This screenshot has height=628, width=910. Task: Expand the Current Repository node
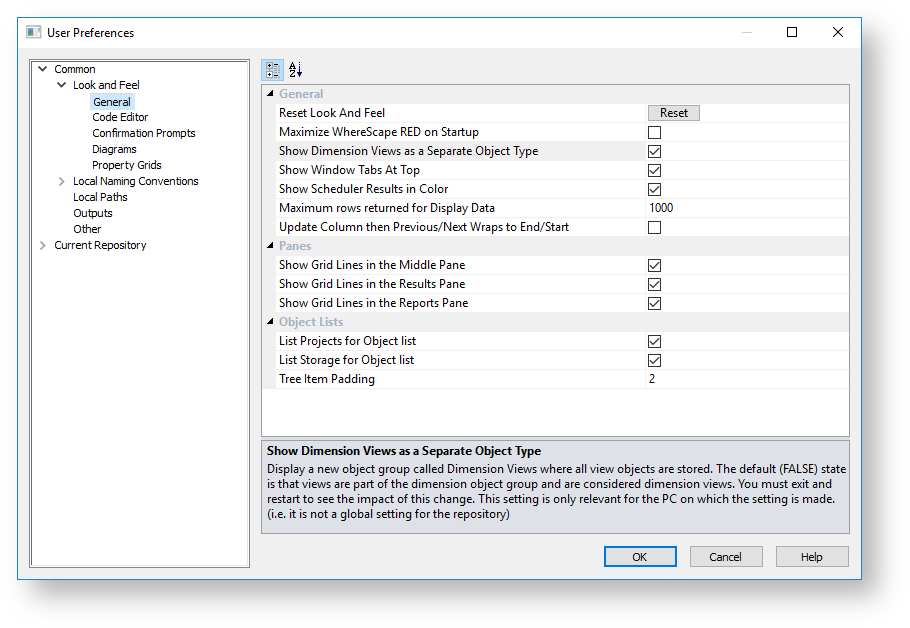coord(42,245)
